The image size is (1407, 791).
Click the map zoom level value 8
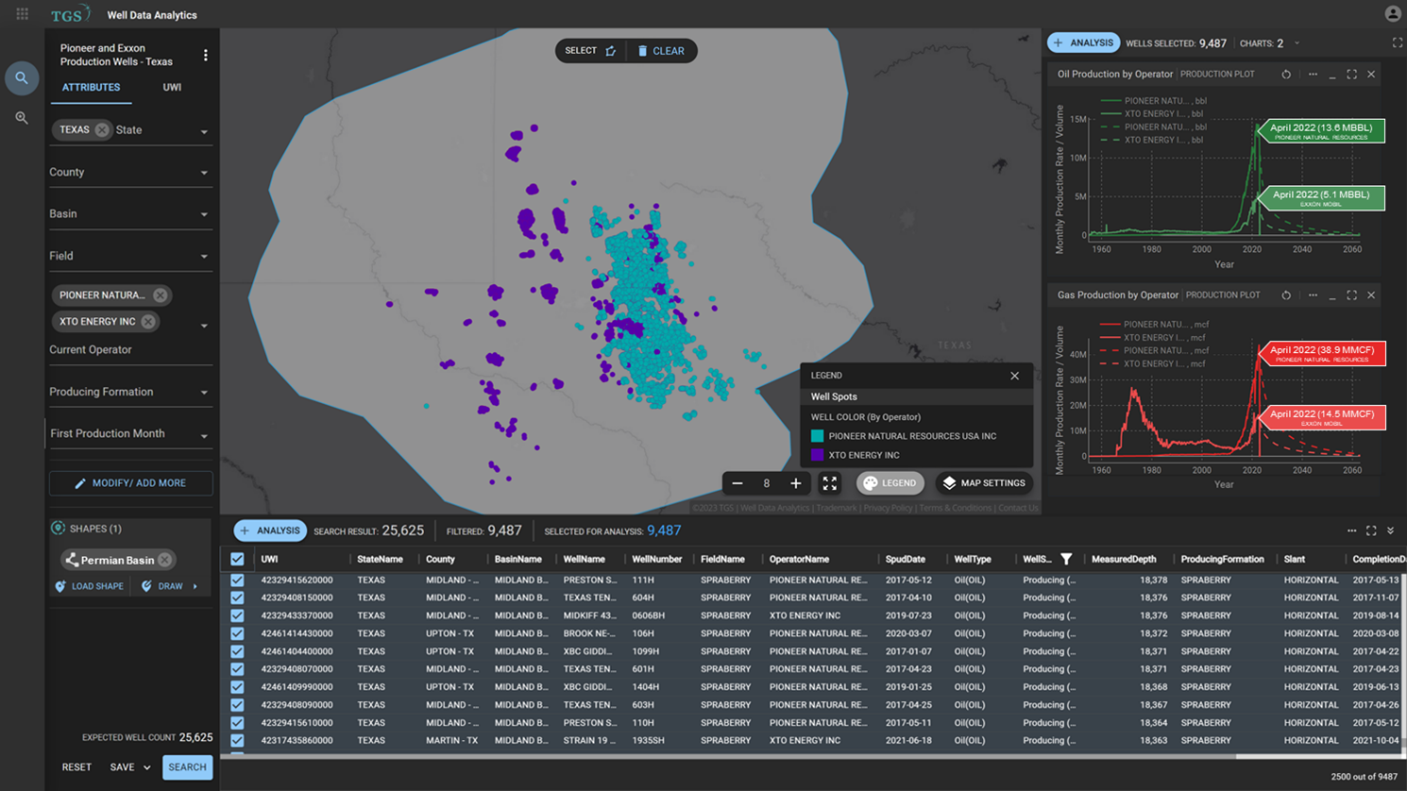click(767, 483)
